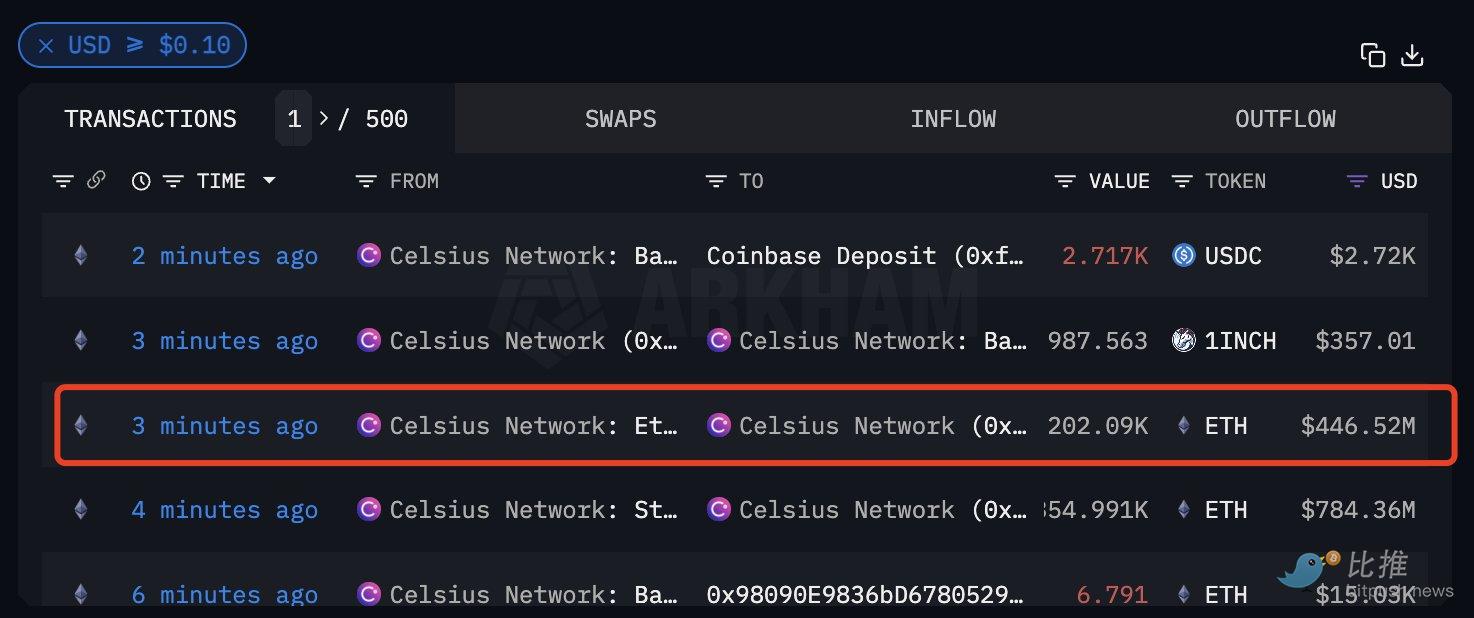The image size is (1474, 618).
Task: Click the $784.36M USD value
Action: [1358, 510]
